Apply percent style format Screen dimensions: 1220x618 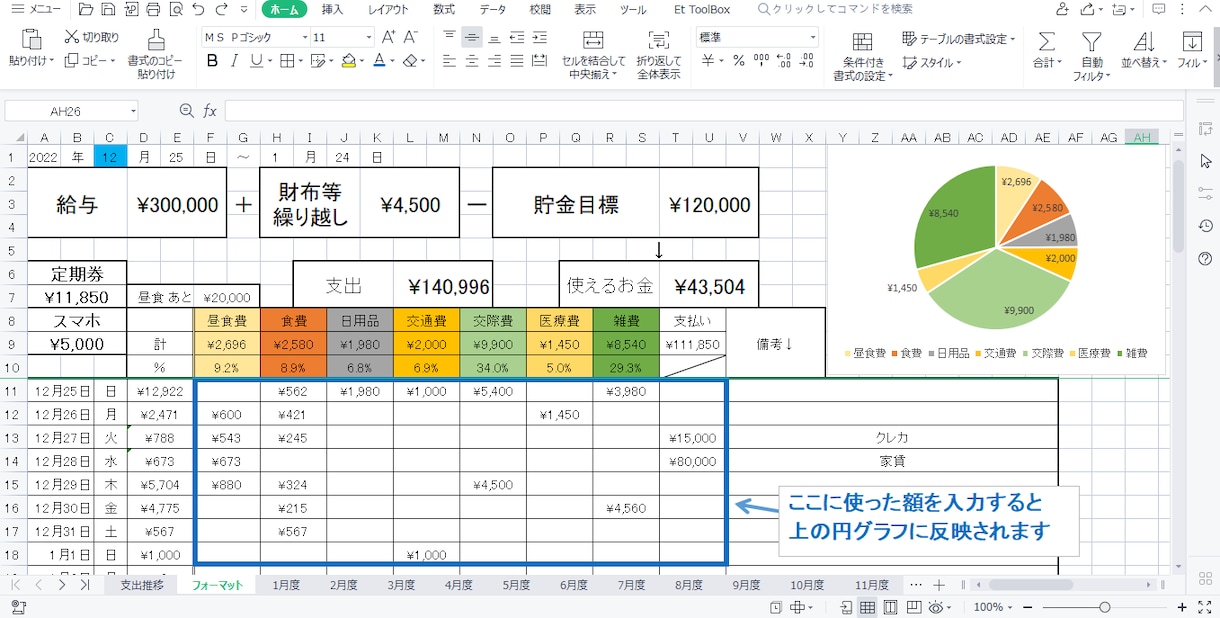tap(738, 61)
